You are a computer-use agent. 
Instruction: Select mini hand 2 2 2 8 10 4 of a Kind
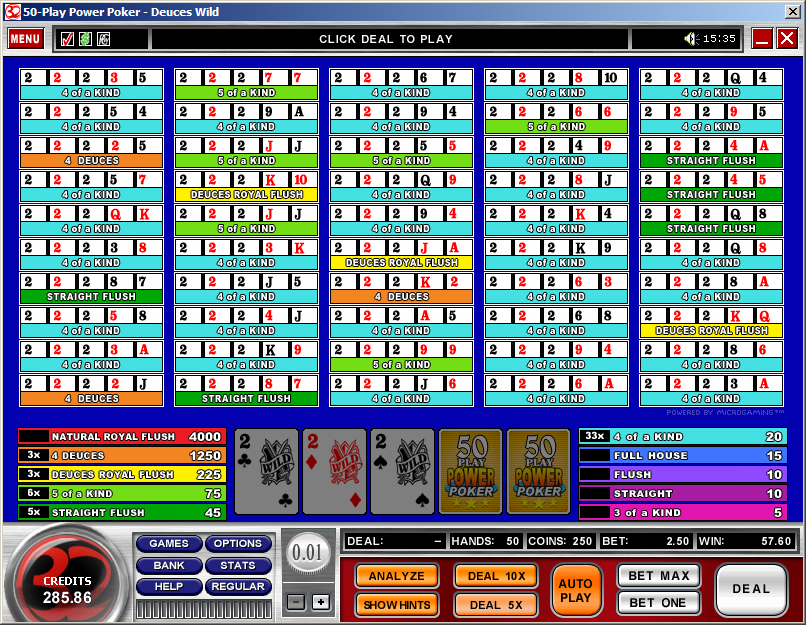click(x=556, y=85)
